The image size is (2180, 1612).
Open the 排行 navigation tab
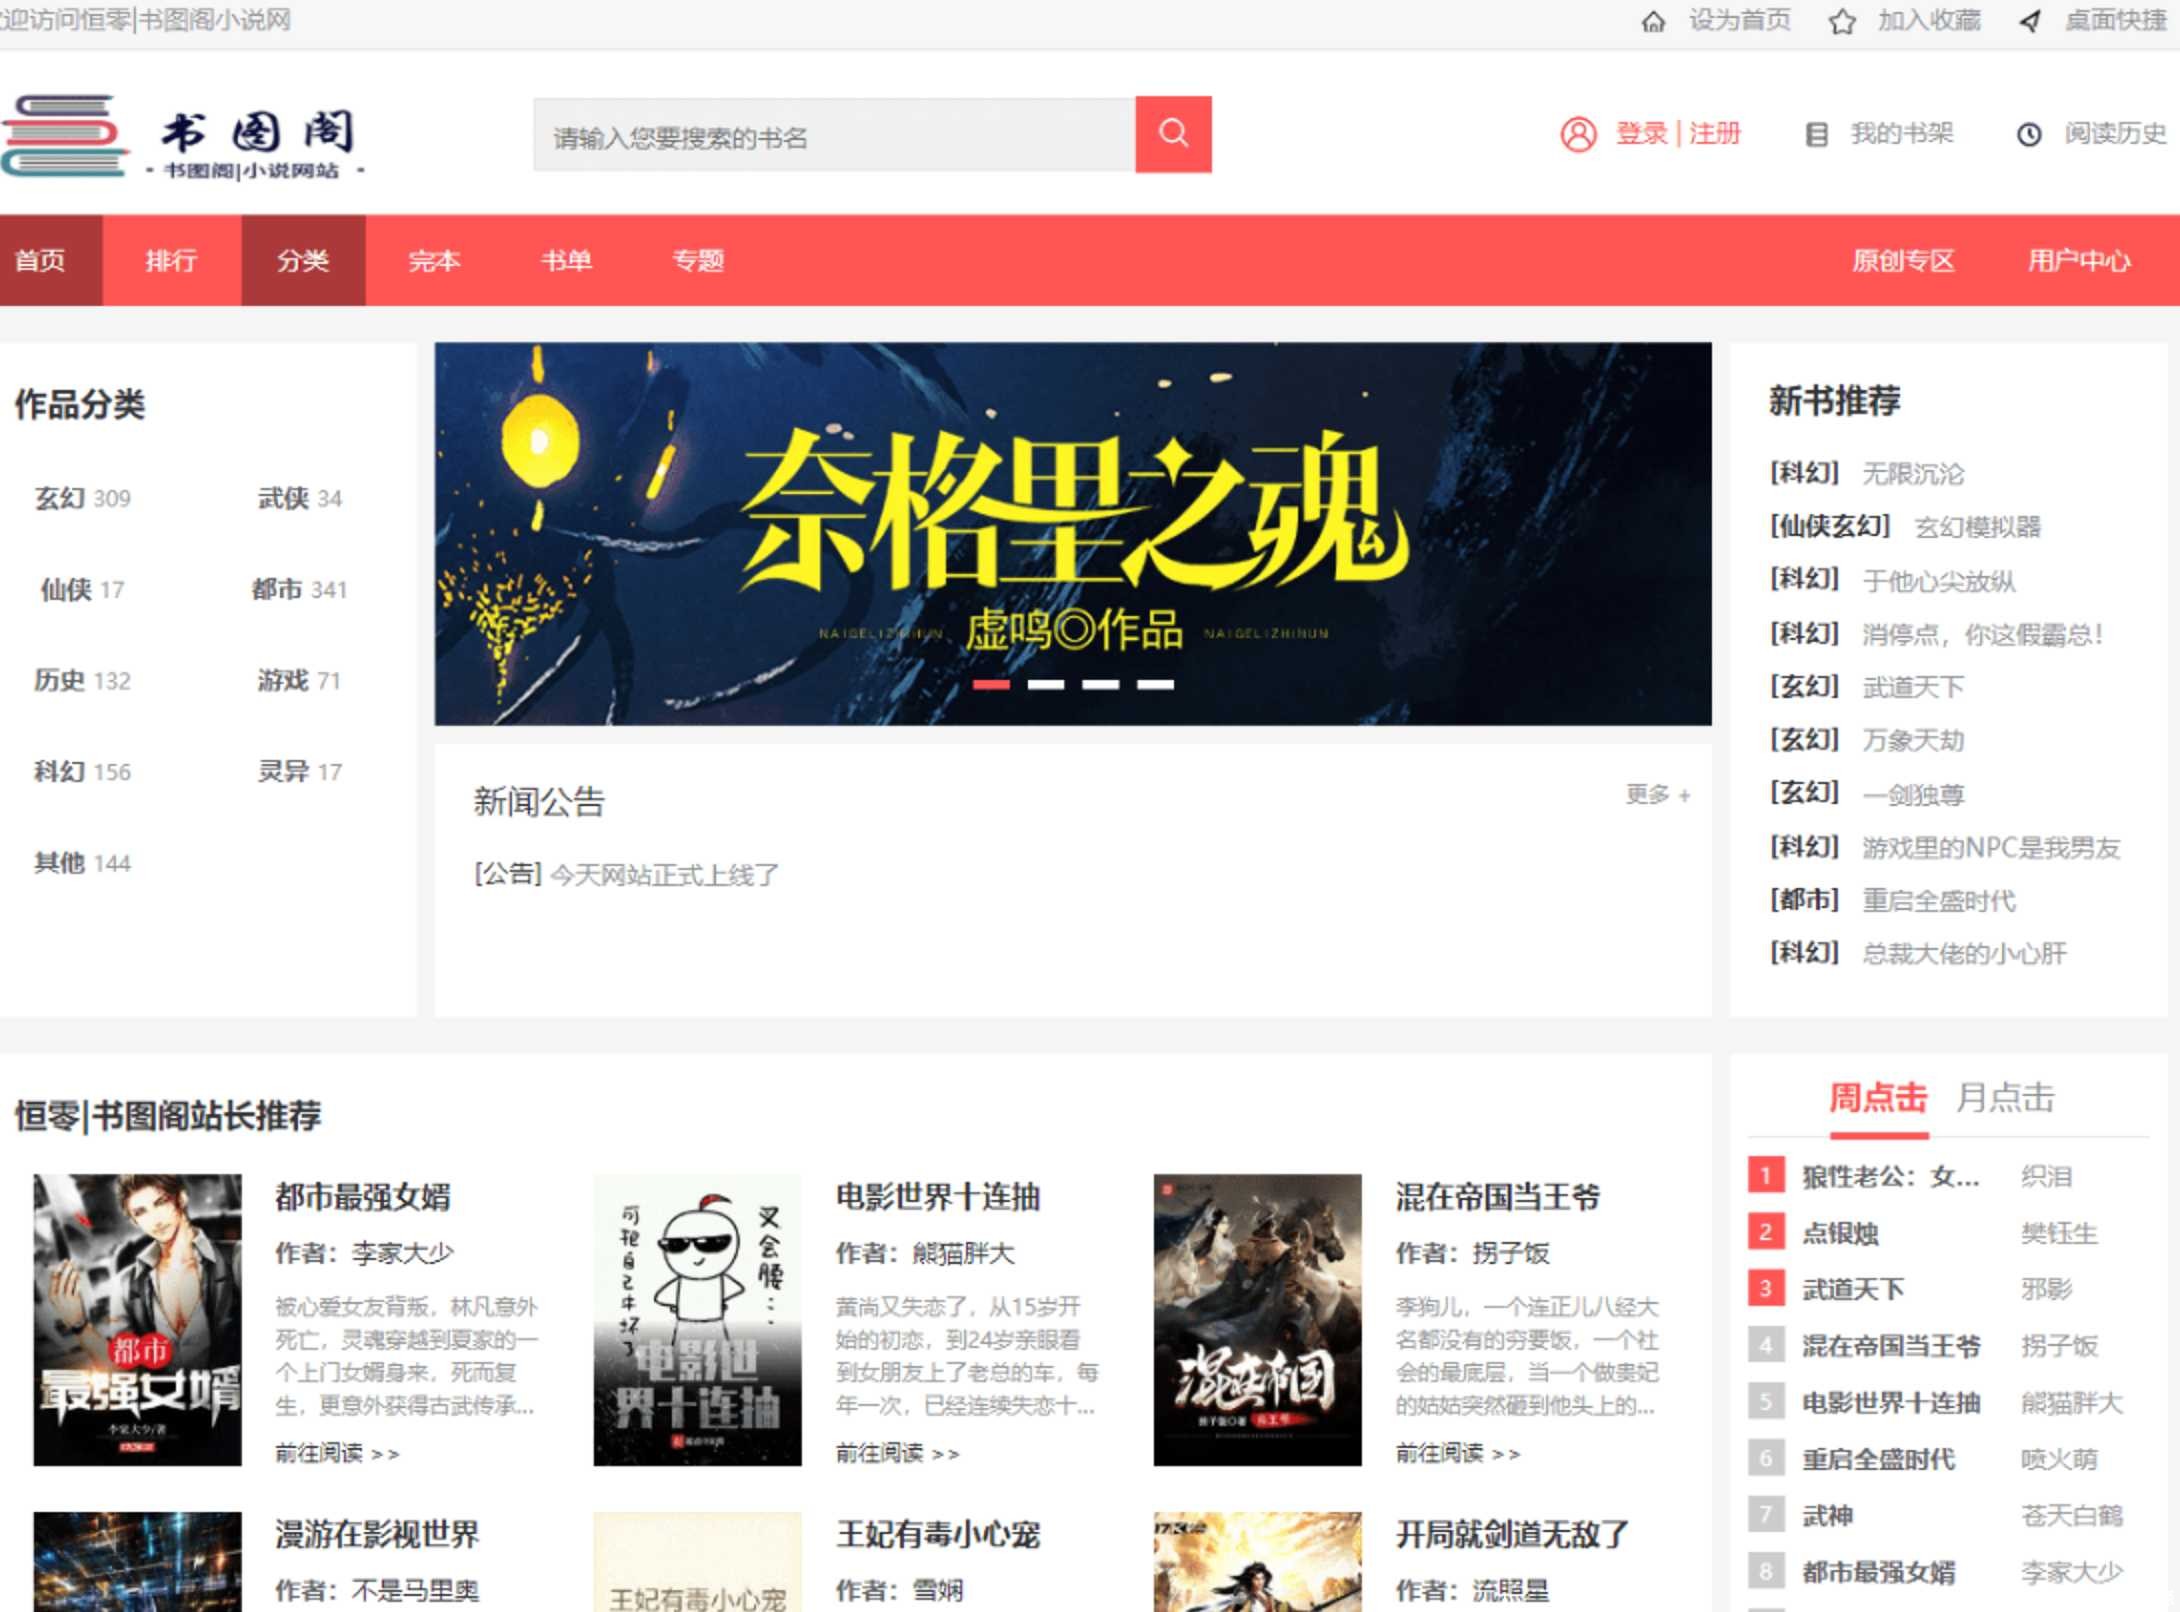click(171, 260)
